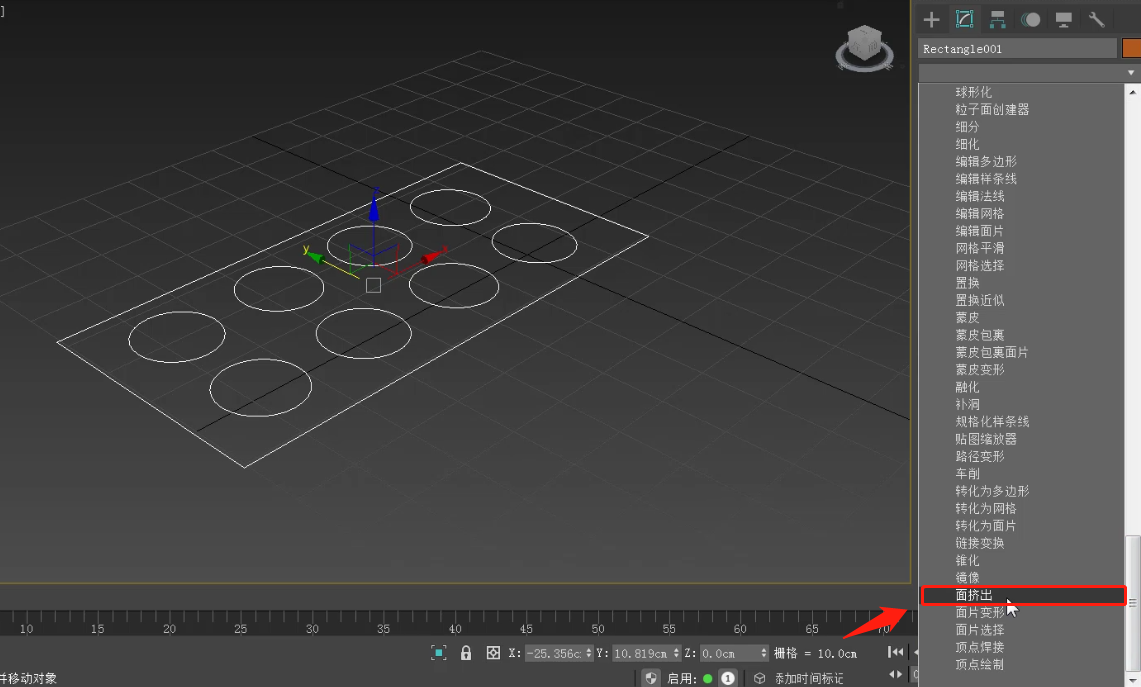
Task: Click the X coordinate spinner arrows
Action: 589,653
